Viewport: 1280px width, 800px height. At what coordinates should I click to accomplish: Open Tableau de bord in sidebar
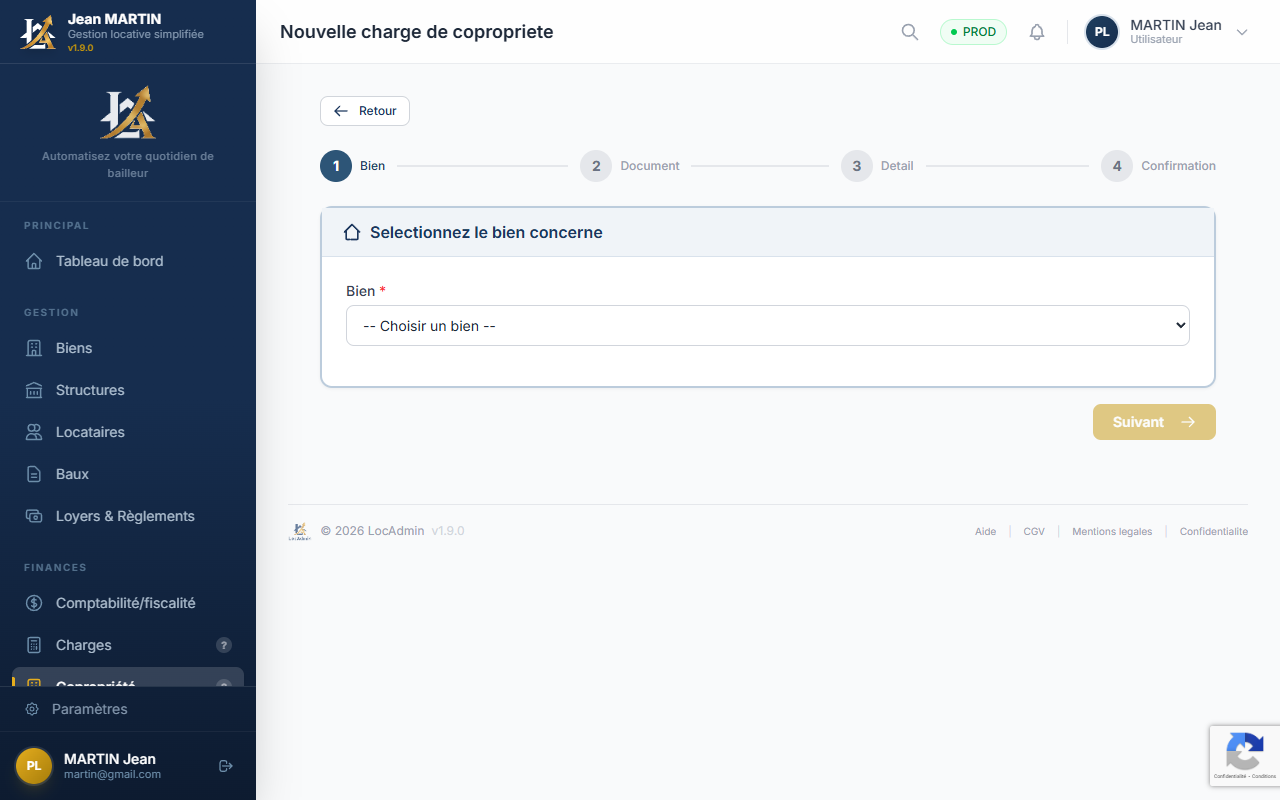coord(109,261)
